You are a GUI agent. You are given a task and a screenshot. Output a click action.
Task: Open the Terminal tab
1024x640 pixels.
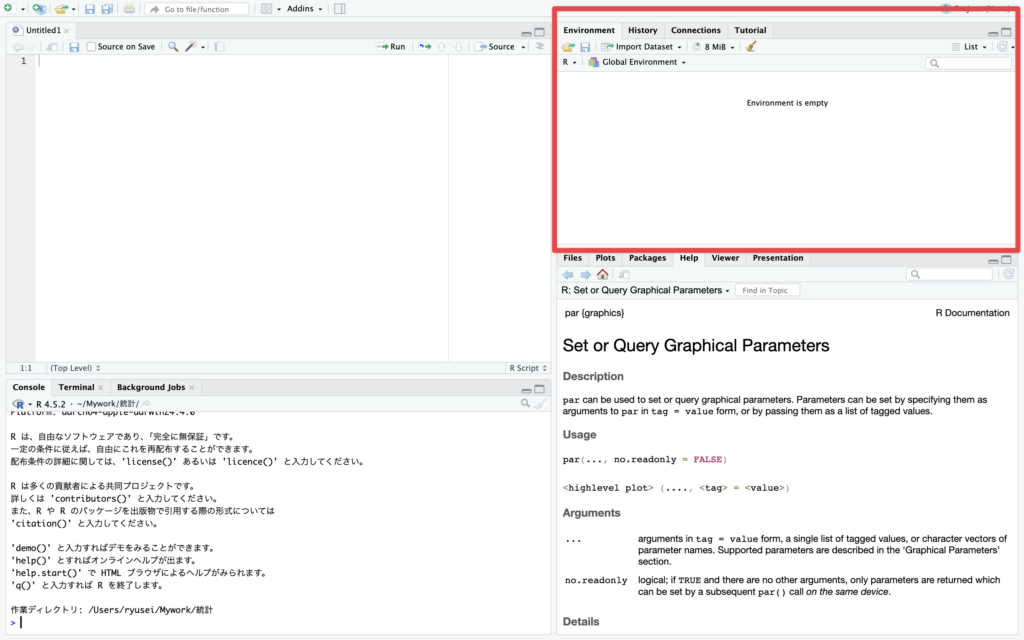[x=76, y=387]
